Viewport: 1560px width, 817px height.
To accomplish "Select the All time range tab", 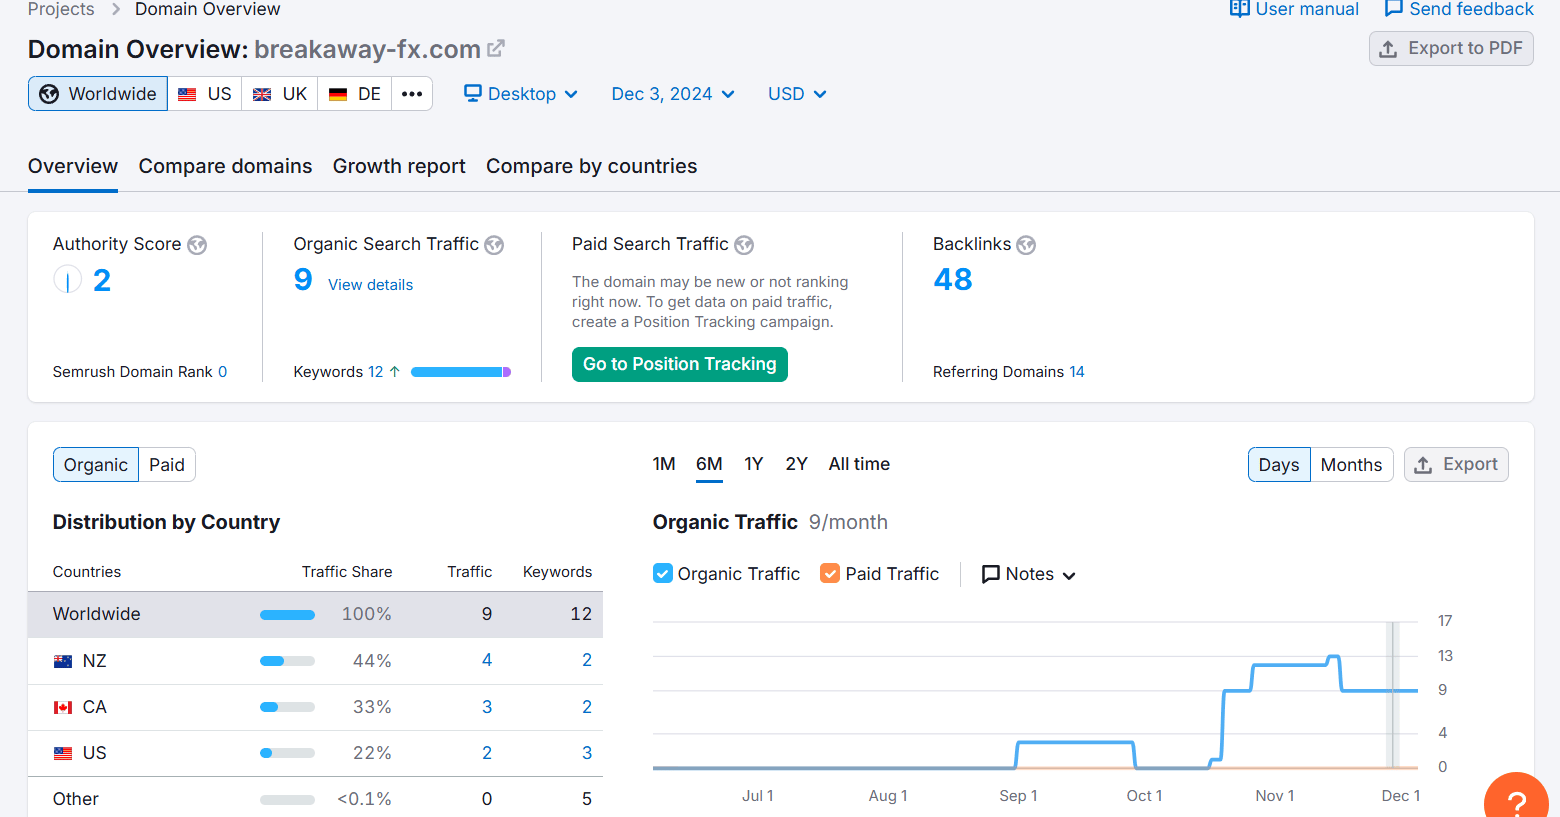I will [x=859, y=464].
